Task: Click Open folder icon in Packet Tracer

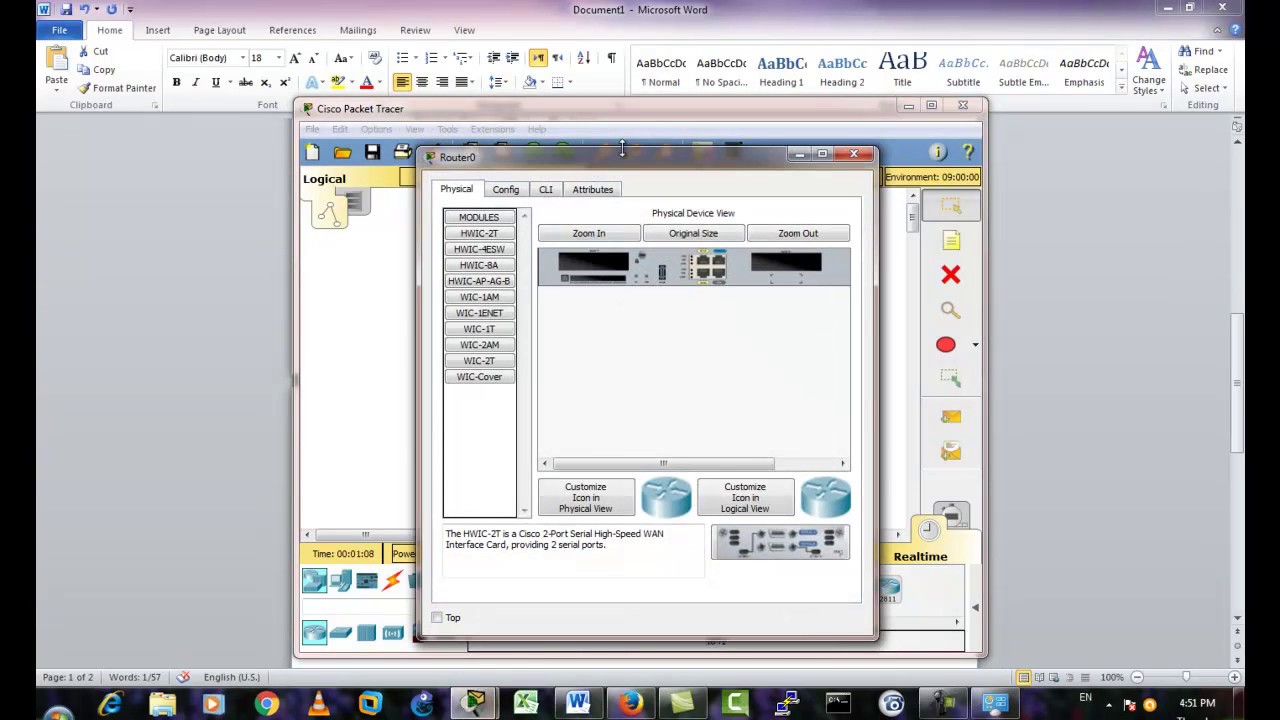Action: pos(342,152)
